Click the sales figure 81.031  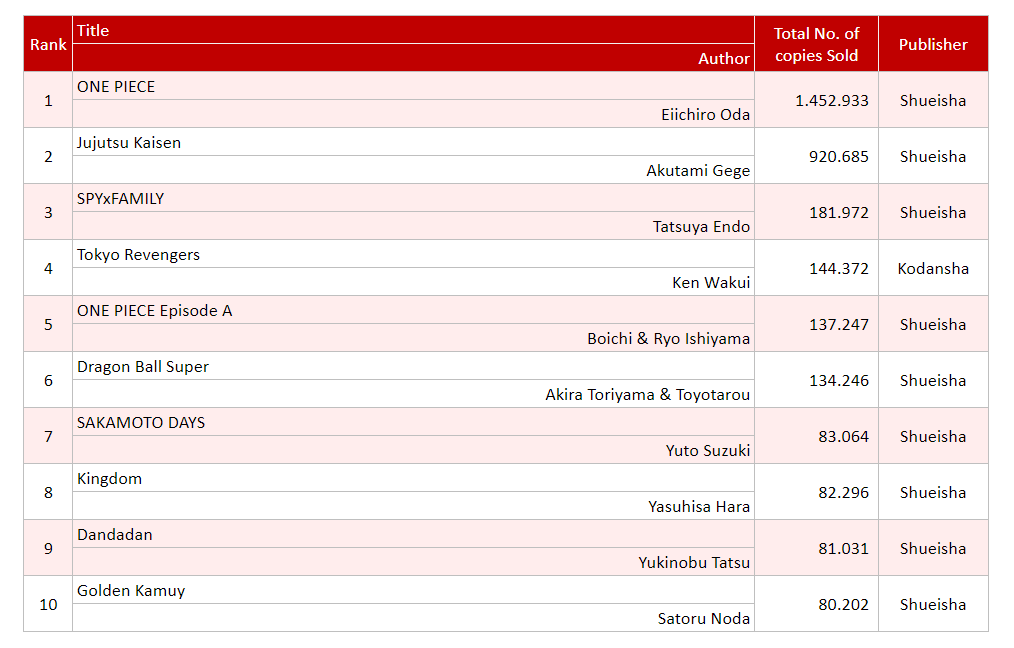coord(843,548)
